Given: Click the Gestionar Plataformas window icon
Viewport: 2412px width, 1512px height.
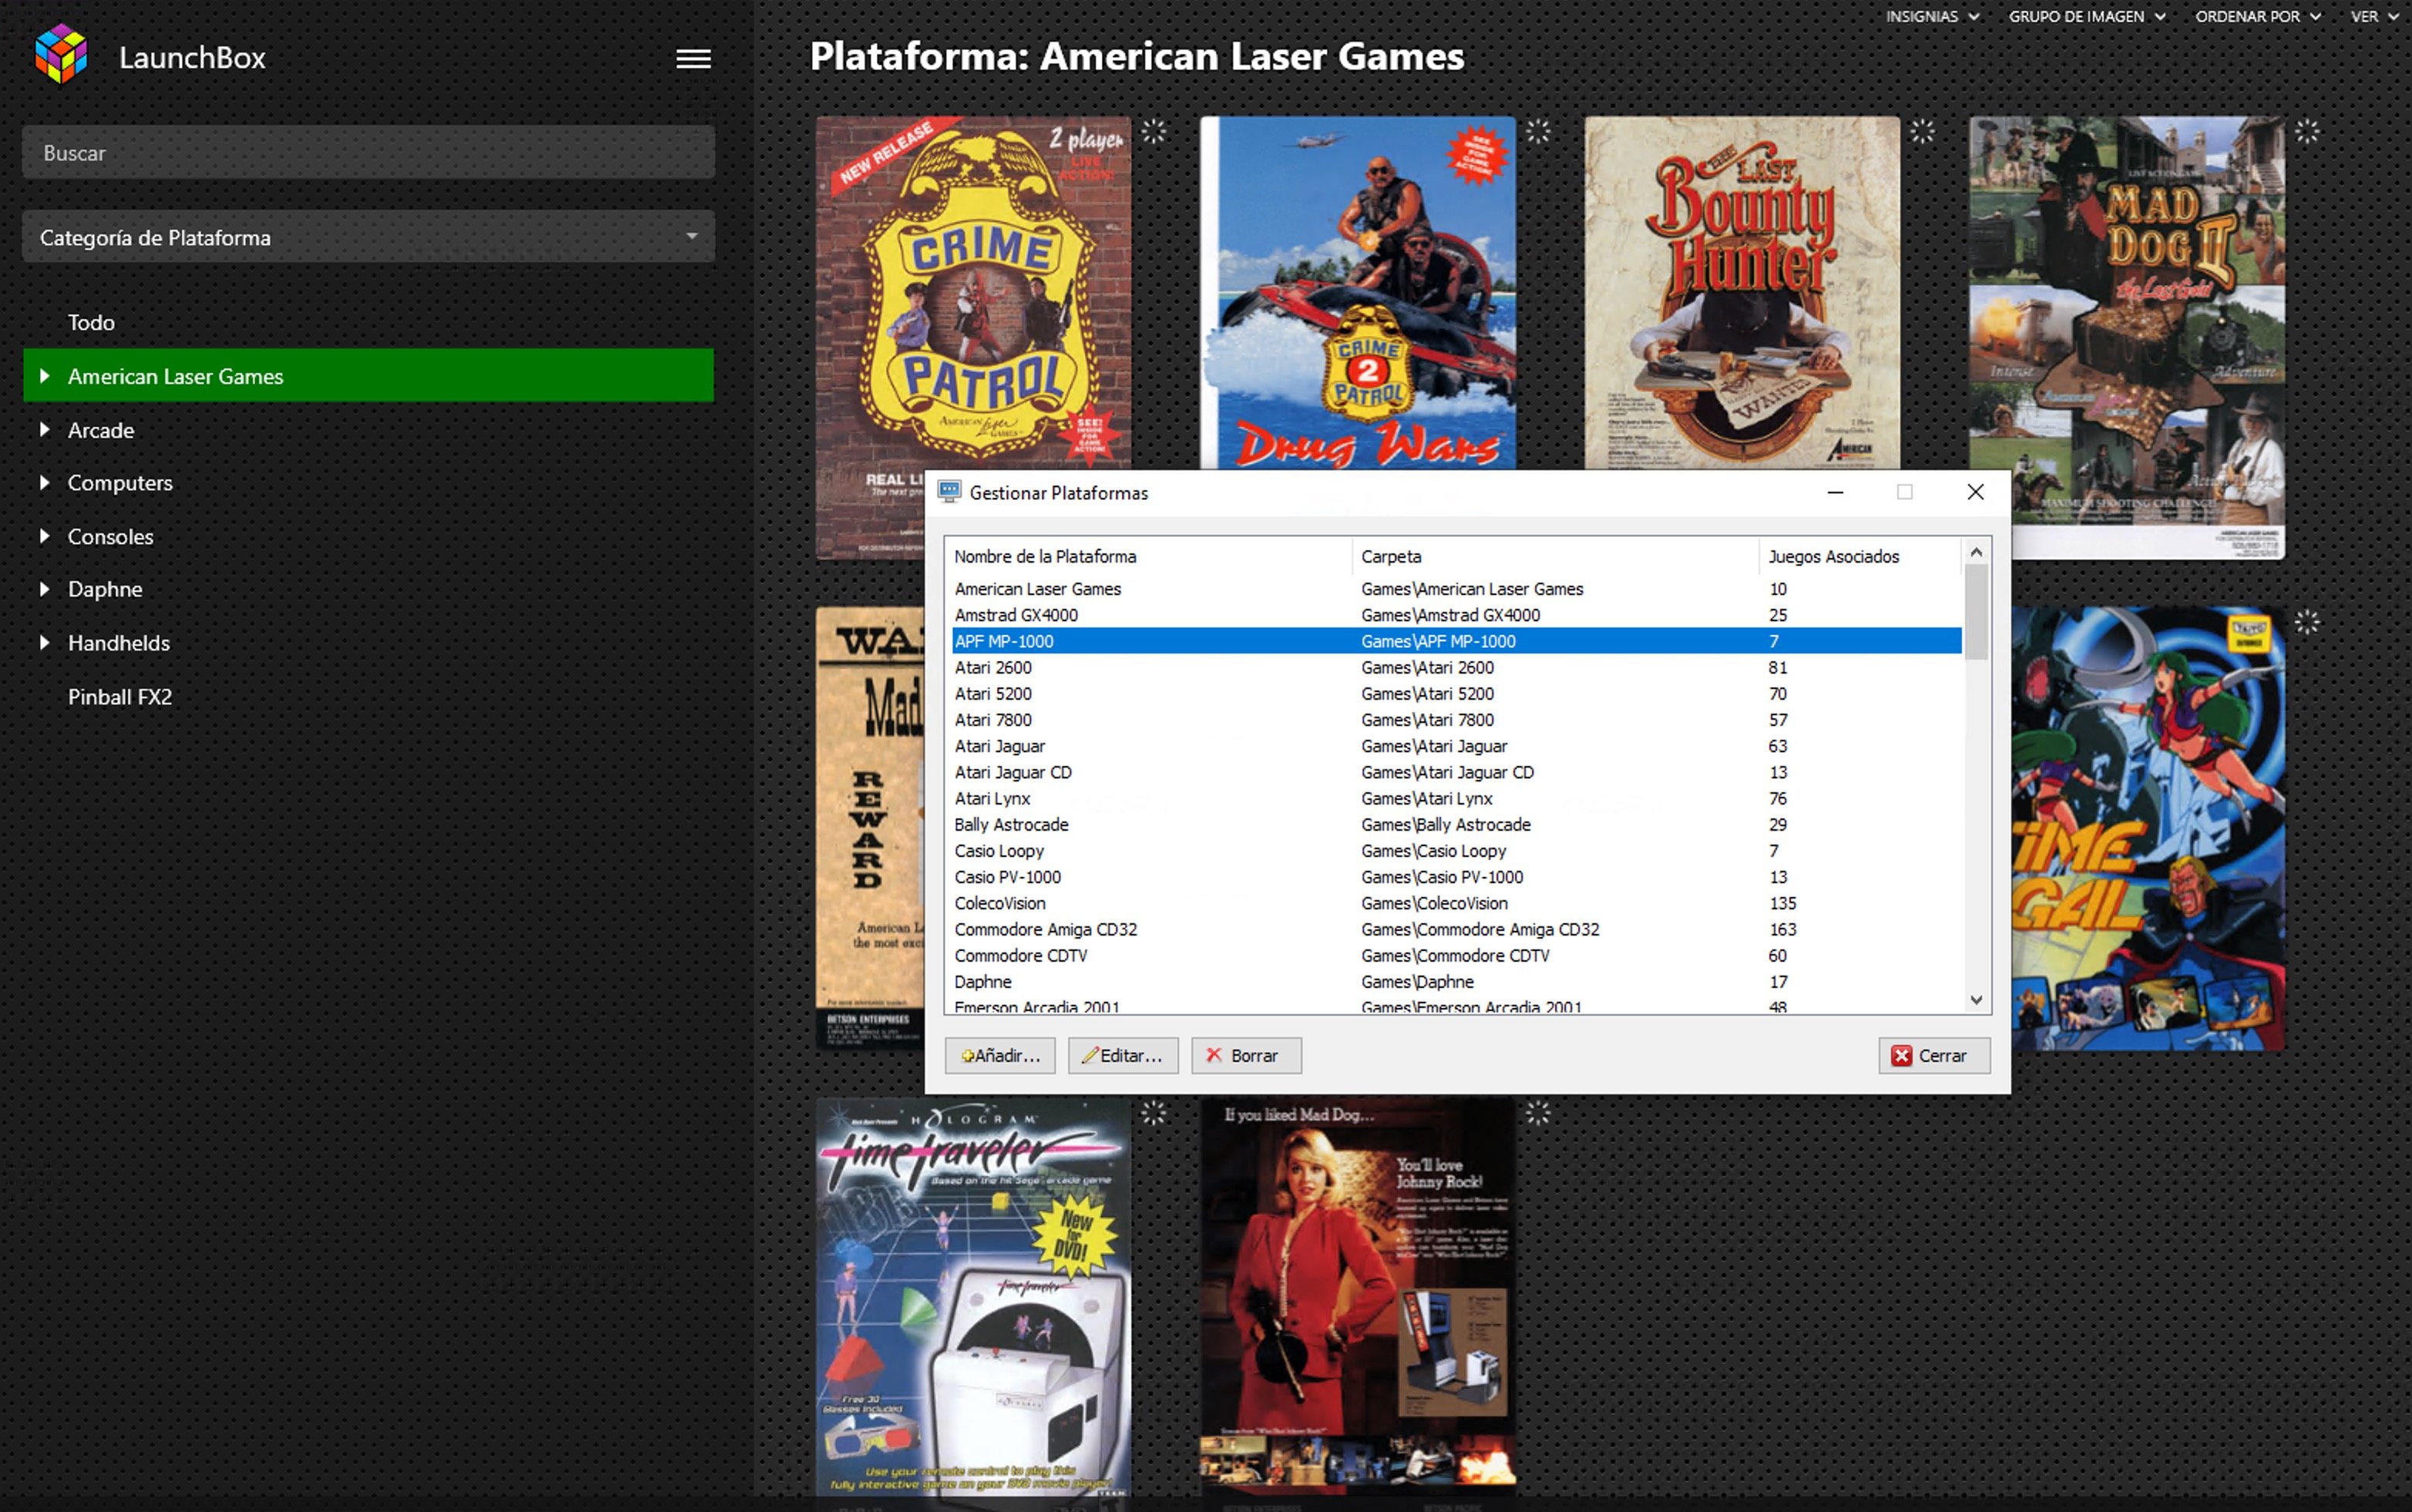Looking at the screenshot, I should point(949,492).
